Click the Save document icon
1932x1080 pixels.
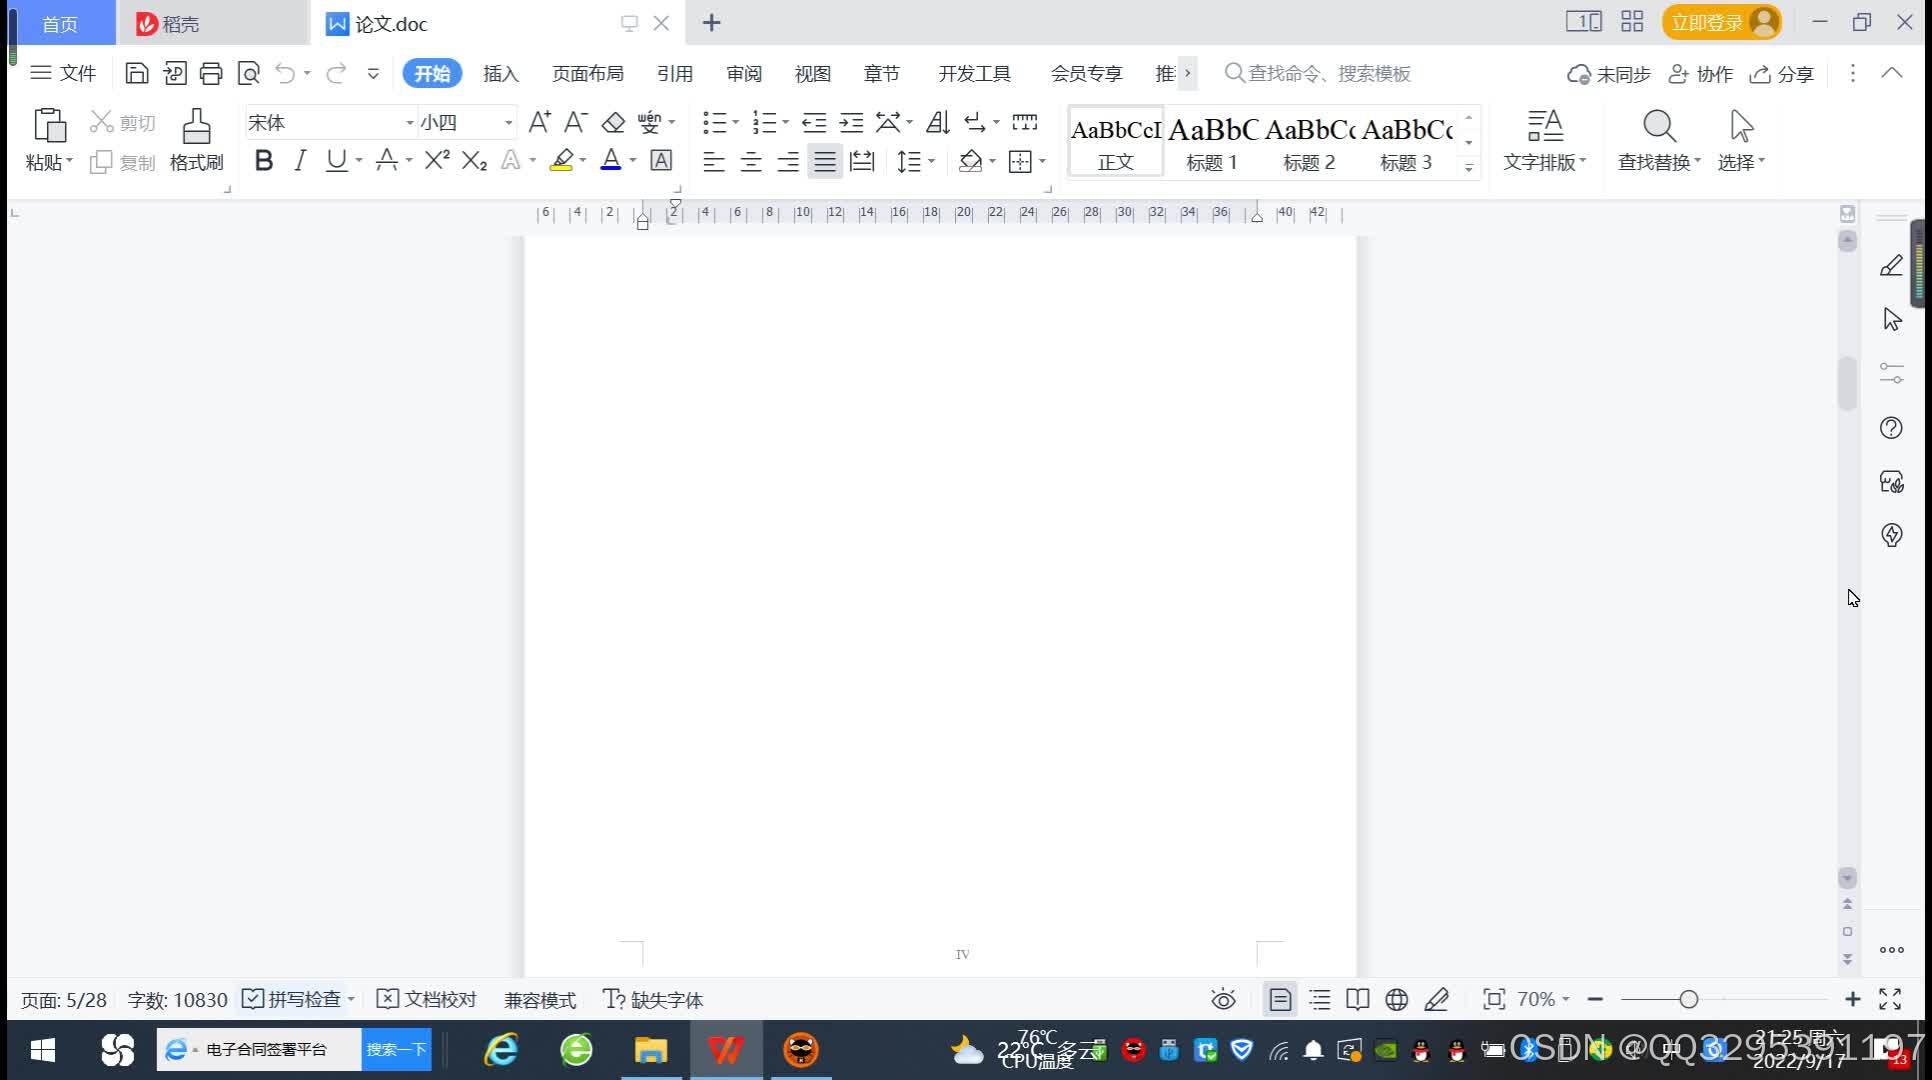(137, 73)
